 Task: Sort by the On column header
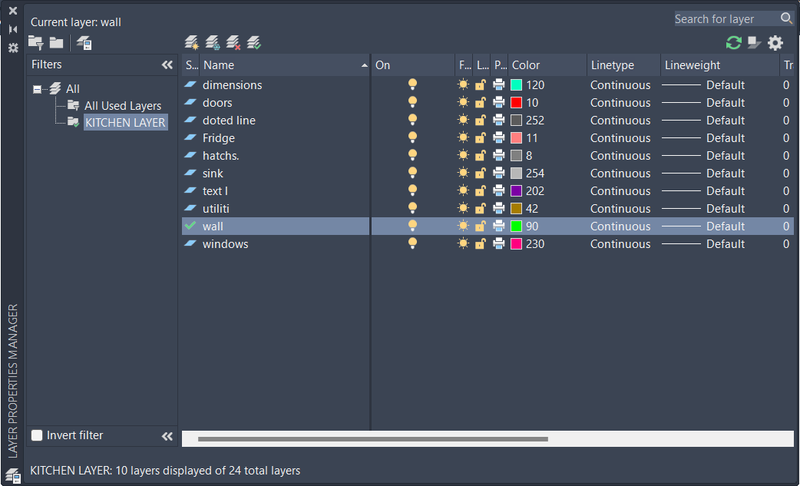tap(413, 65)
